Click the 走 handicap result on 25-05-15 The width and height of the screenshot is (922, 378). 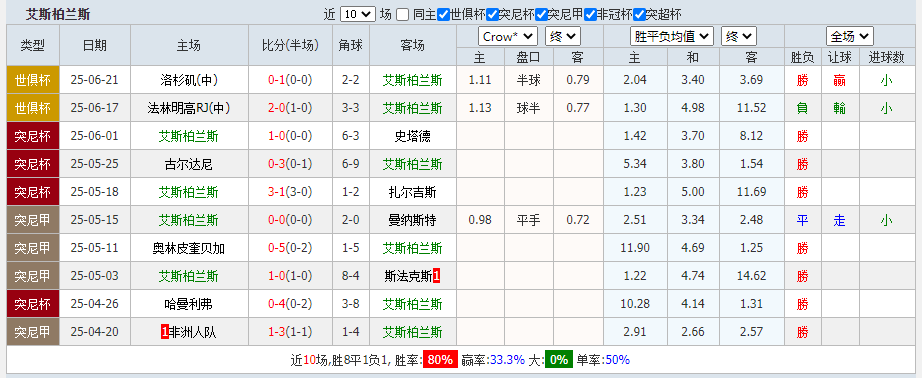(x=839, y=220)
